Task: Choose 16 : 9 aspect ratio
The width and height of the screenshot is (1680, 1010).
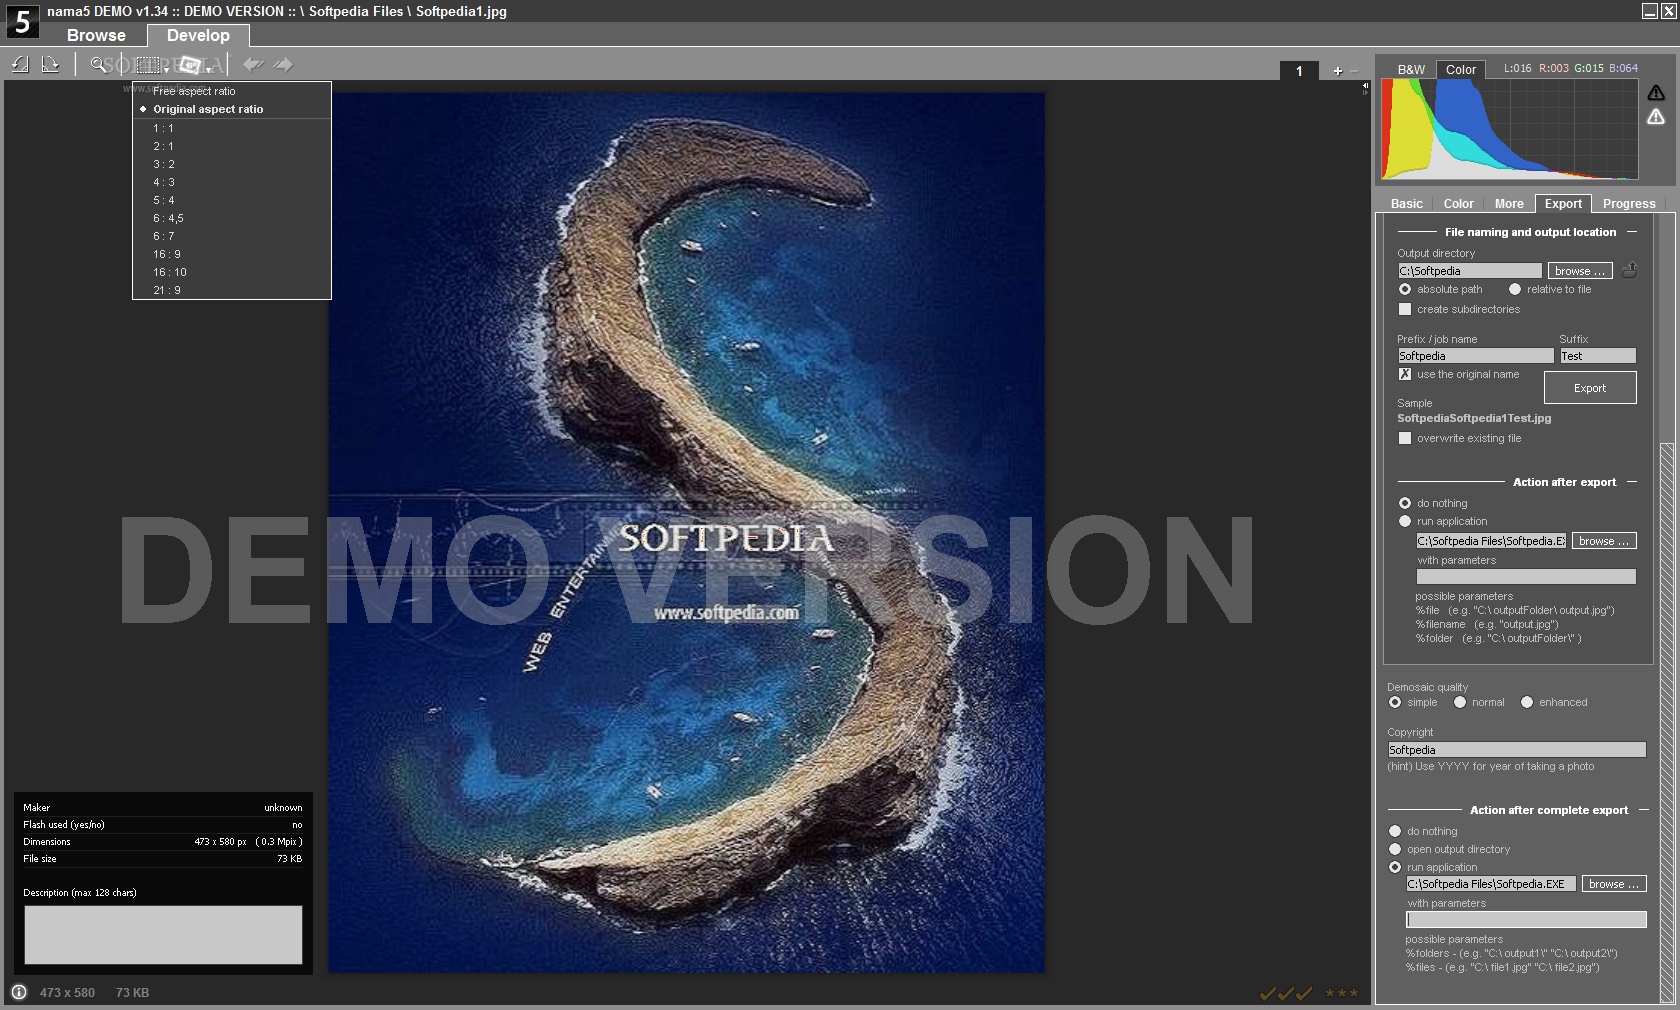Action: [232, 254]
